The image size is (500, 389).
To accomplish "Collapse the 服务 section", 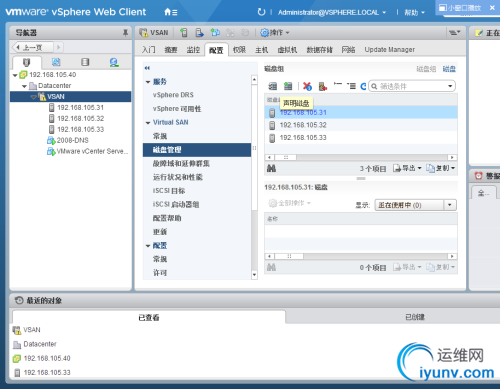I will point(148,82).
